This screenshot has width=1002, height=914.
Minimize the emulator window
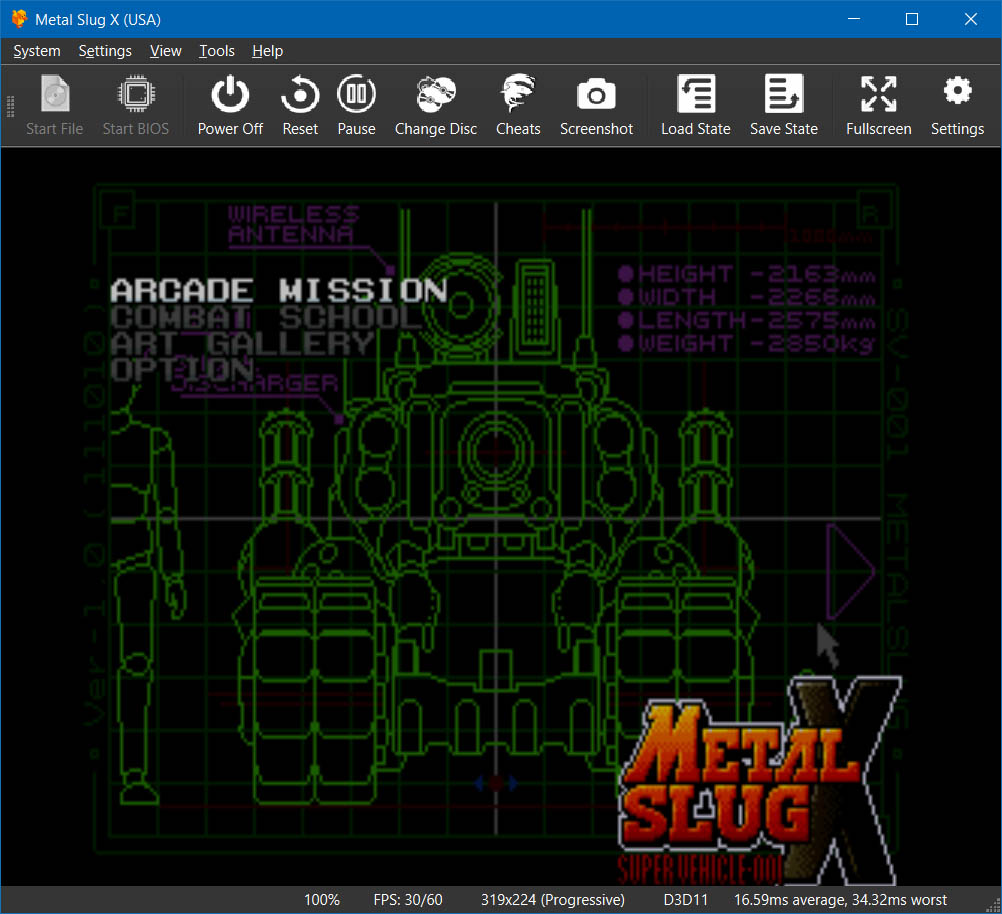854,19
